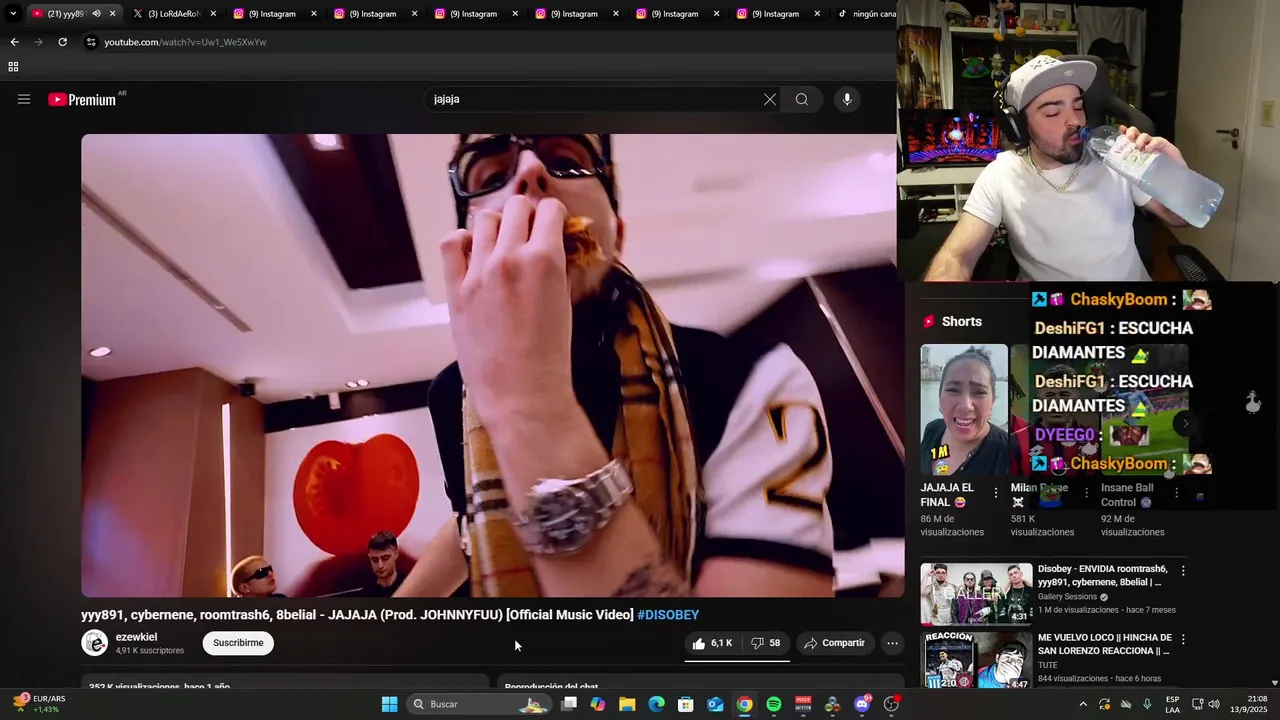
Task: Open the tab search dropdown arrow
Action: 13,14
